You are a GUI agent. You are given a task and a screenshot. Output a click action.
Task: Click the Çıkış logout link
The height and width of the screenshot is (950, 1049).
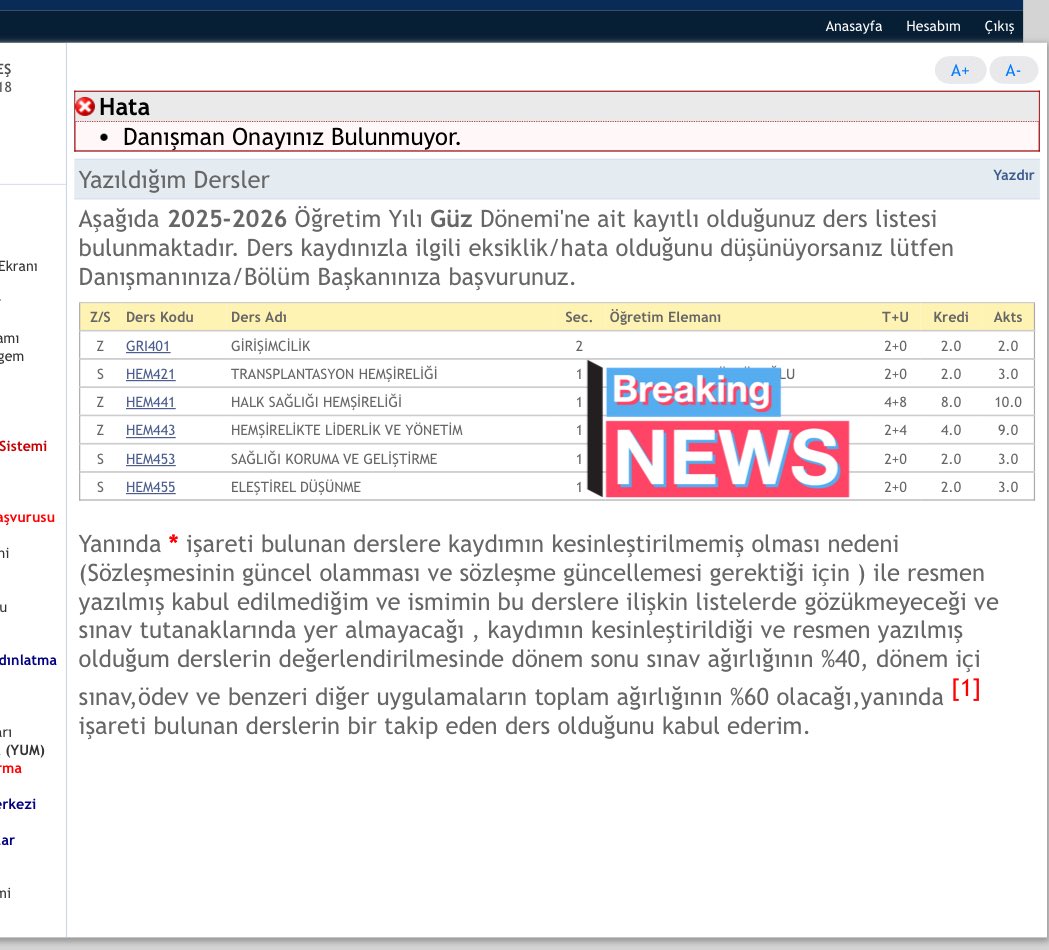(x=999, y=26)
